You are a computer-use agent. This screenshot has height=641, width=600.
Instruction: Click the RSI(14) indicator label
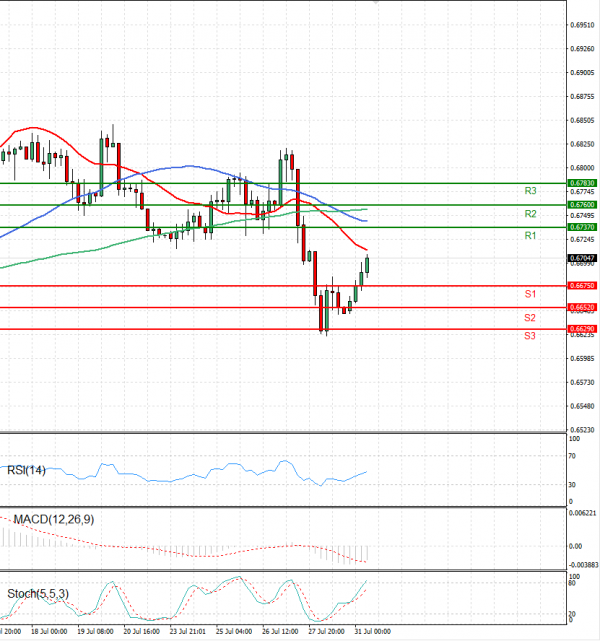pyautogui.click(x=26, y=471)
